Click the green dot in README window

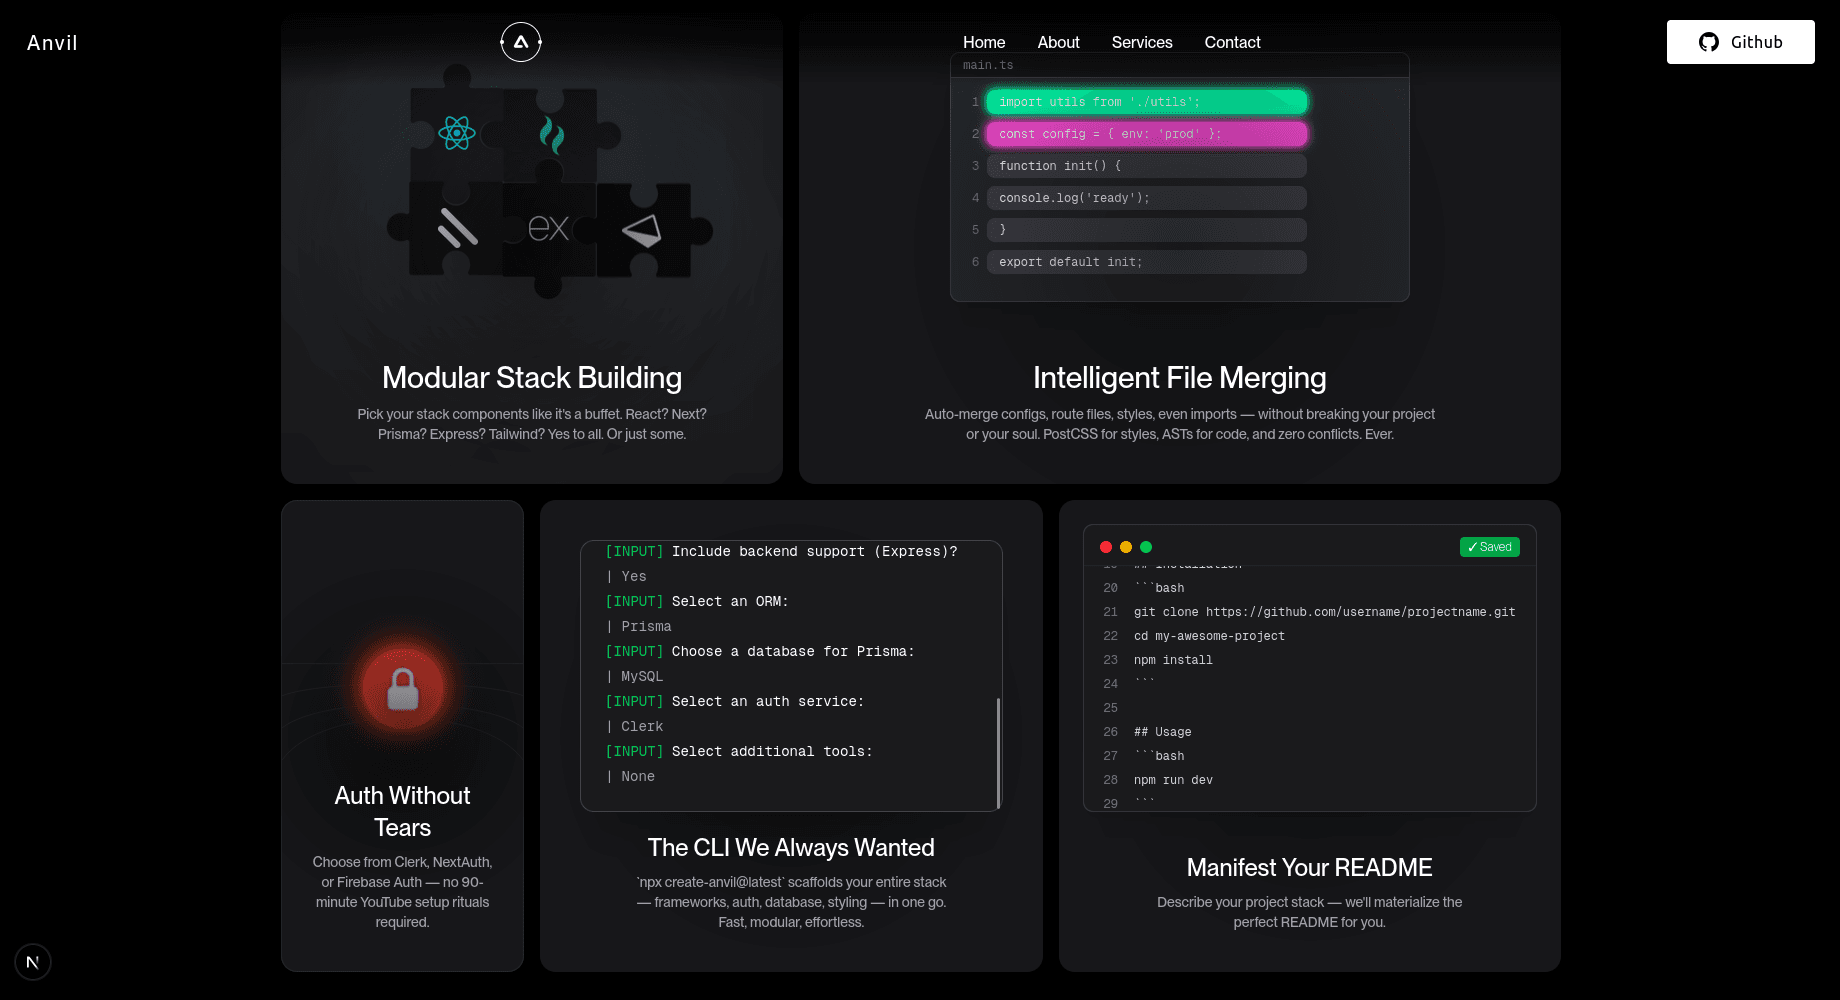[1146, 547]
